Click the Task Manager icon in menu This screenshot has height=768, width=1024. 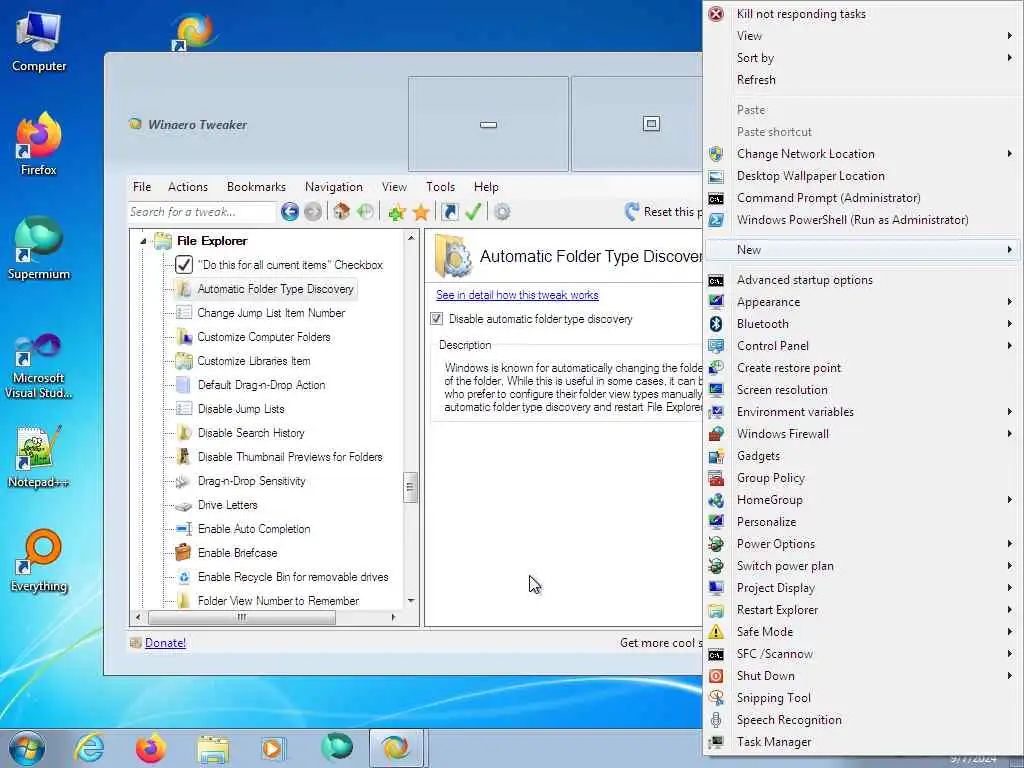(716, 742)
